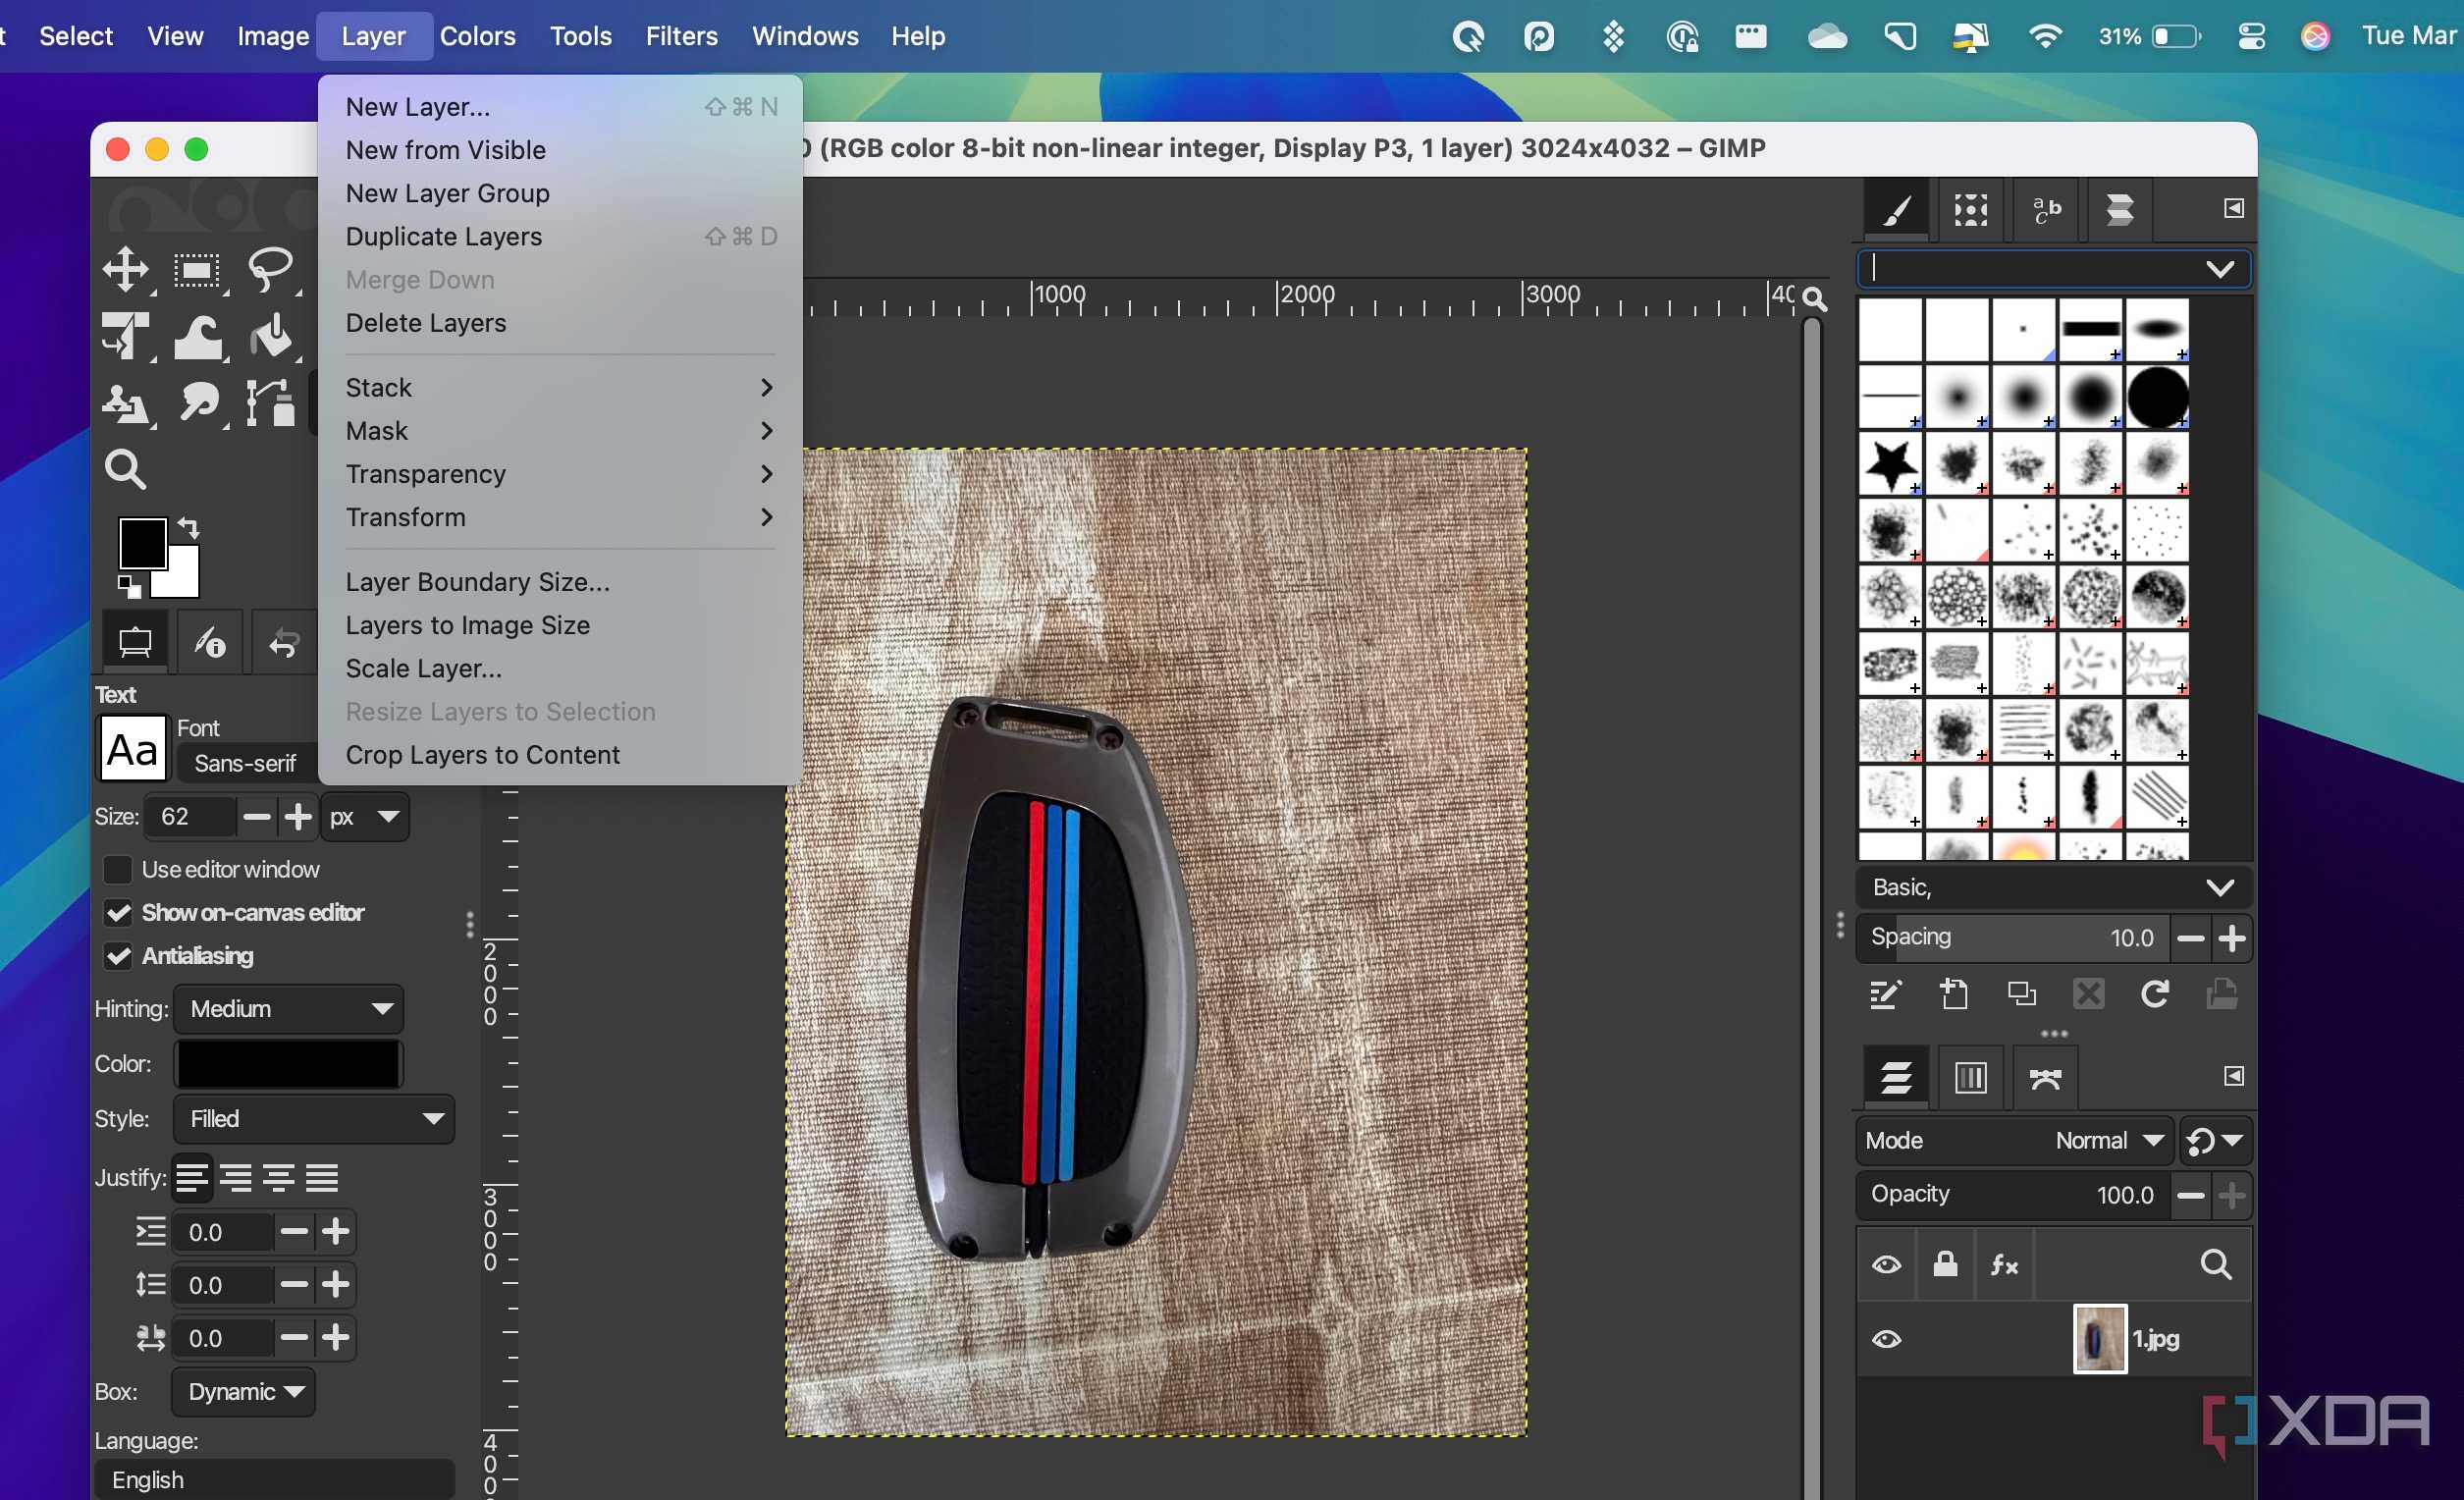The image size is (2464, 1500).
Task: Select the Smudge tool
Action: click(x=198, y=403)
